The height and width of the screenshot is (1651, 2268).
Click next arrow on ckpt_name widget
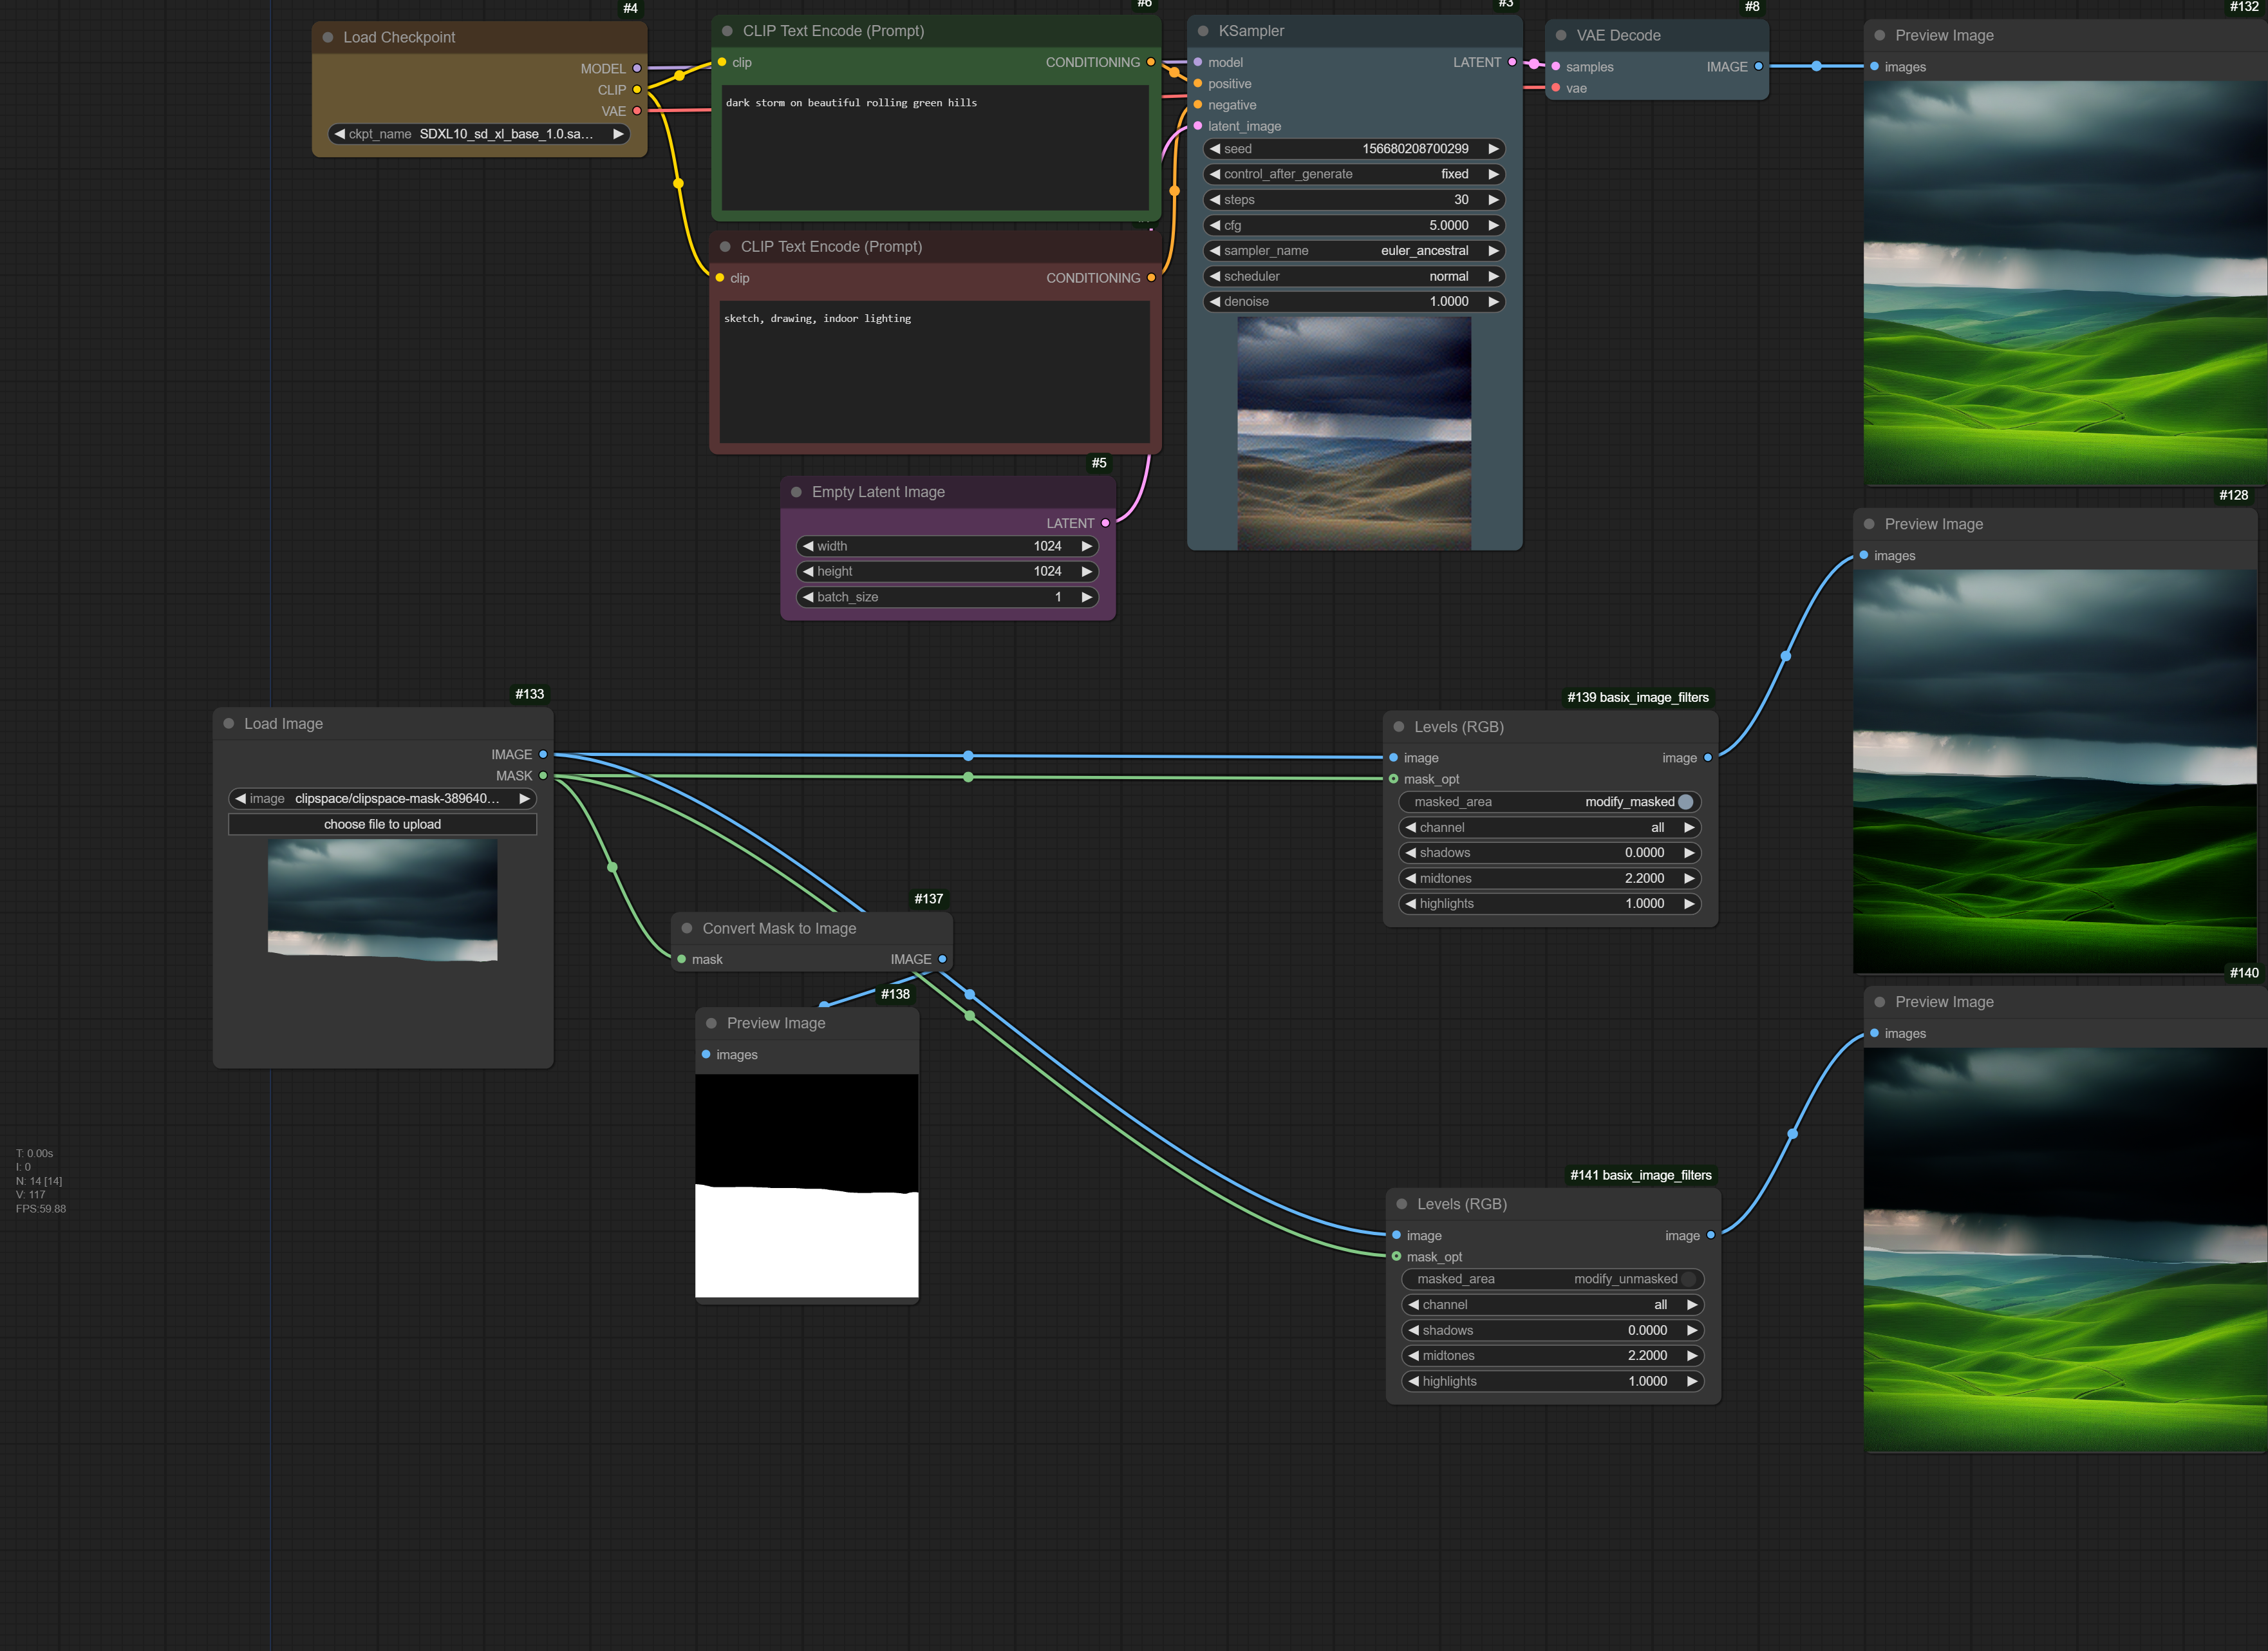click(618, 134)
